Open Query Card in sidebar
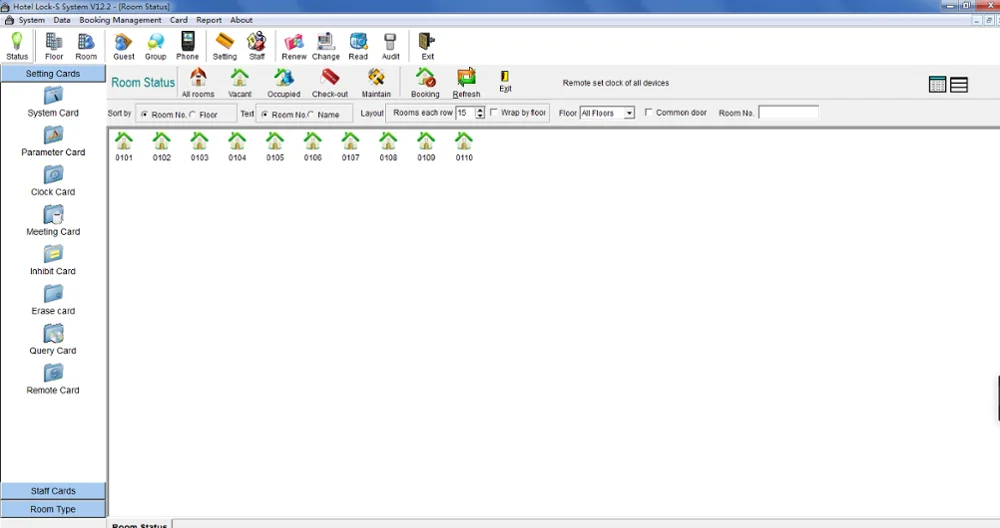This screenshot has height=528, width=1000. 53,340
